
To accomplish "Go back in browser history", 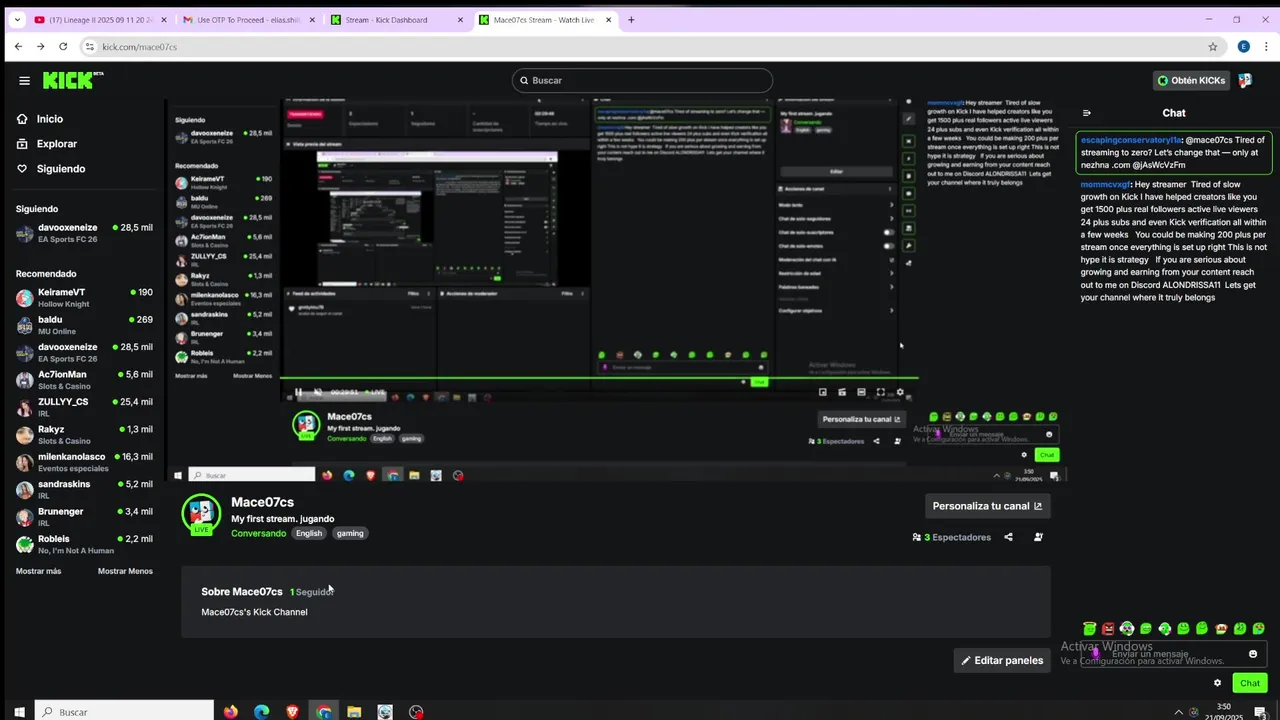I will tap(18, 47).
